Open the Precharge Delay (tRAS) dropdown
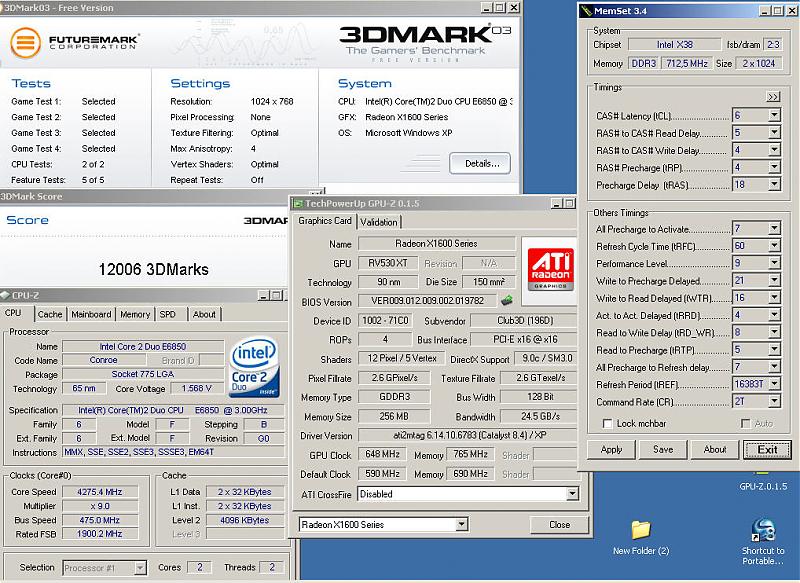Image resolution: width=800 pixels, height=583 pixels. point(774,185)
